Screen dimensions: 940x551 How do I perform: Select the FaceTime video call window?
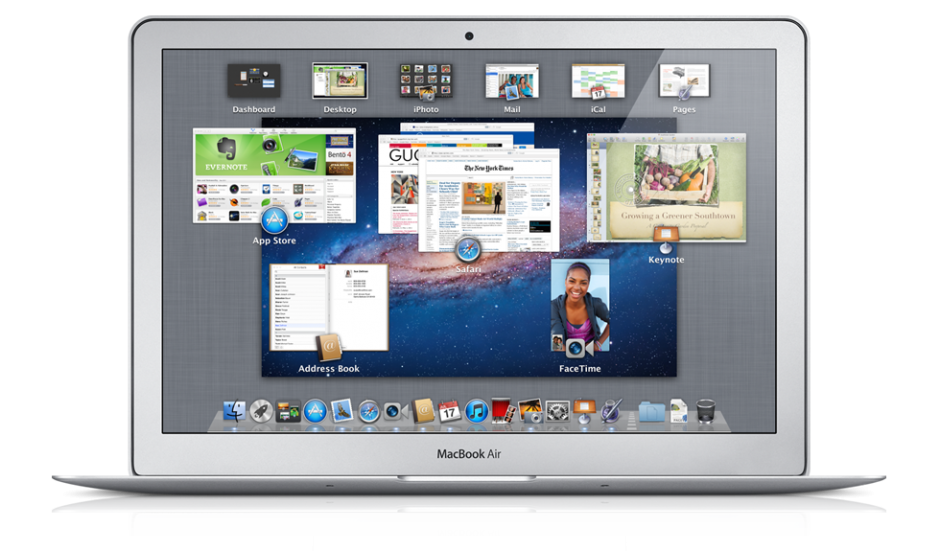coord(580,305)
